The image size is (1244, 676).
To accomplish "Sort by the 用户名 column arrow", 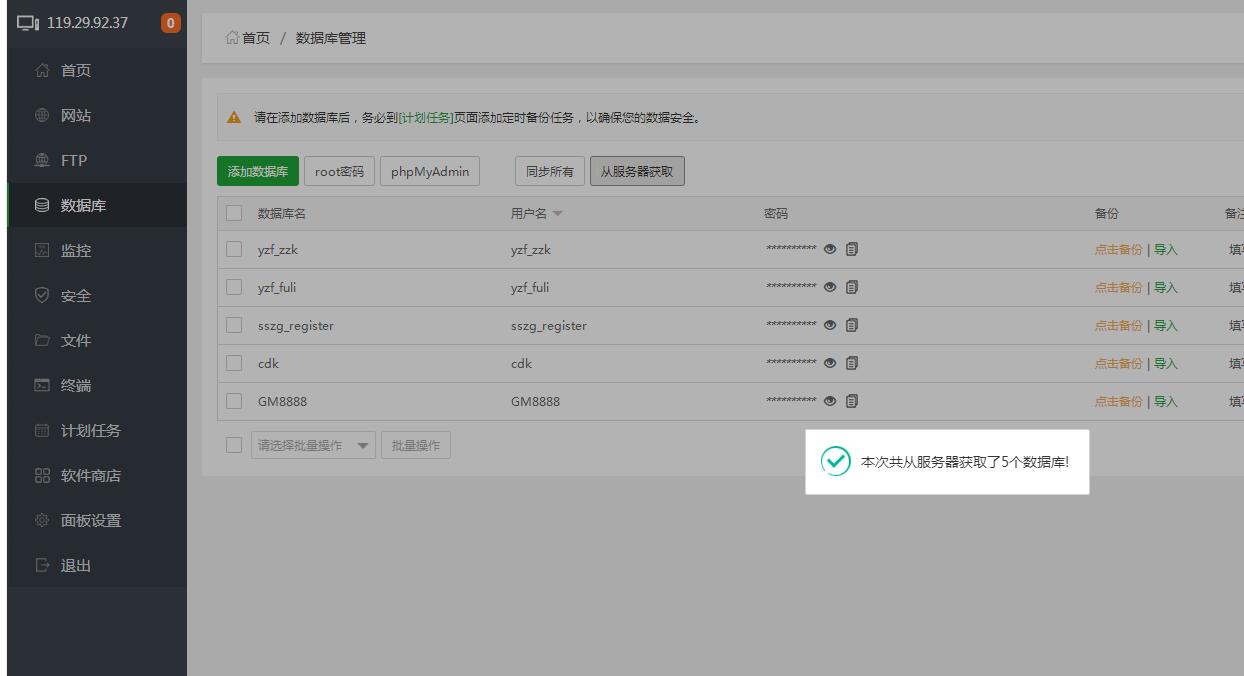I will (x=558, y=214).
